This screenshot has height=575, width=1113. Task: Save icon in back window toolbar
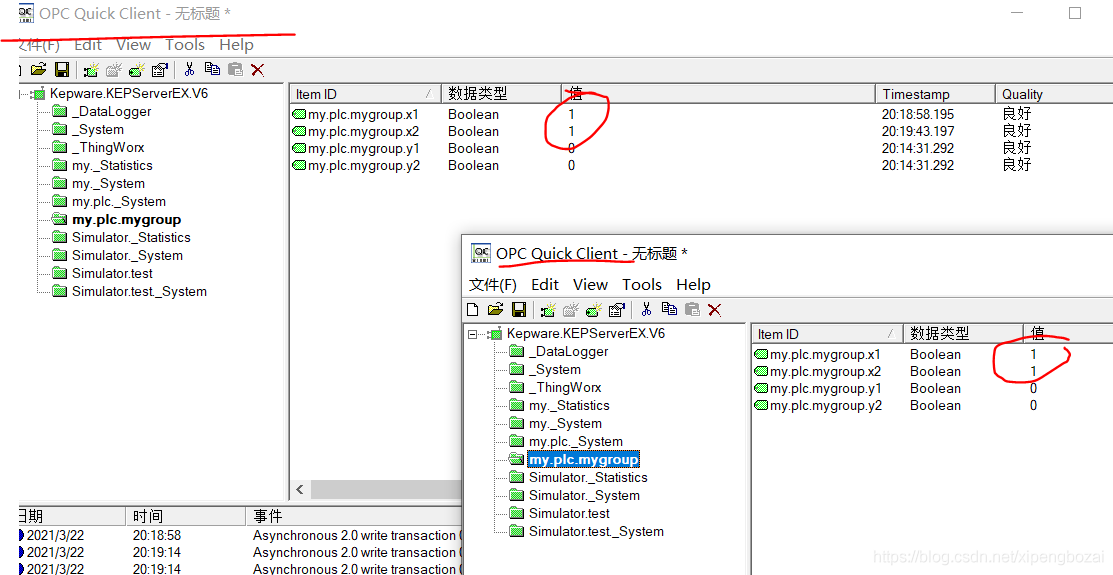[x=62, y=69]
